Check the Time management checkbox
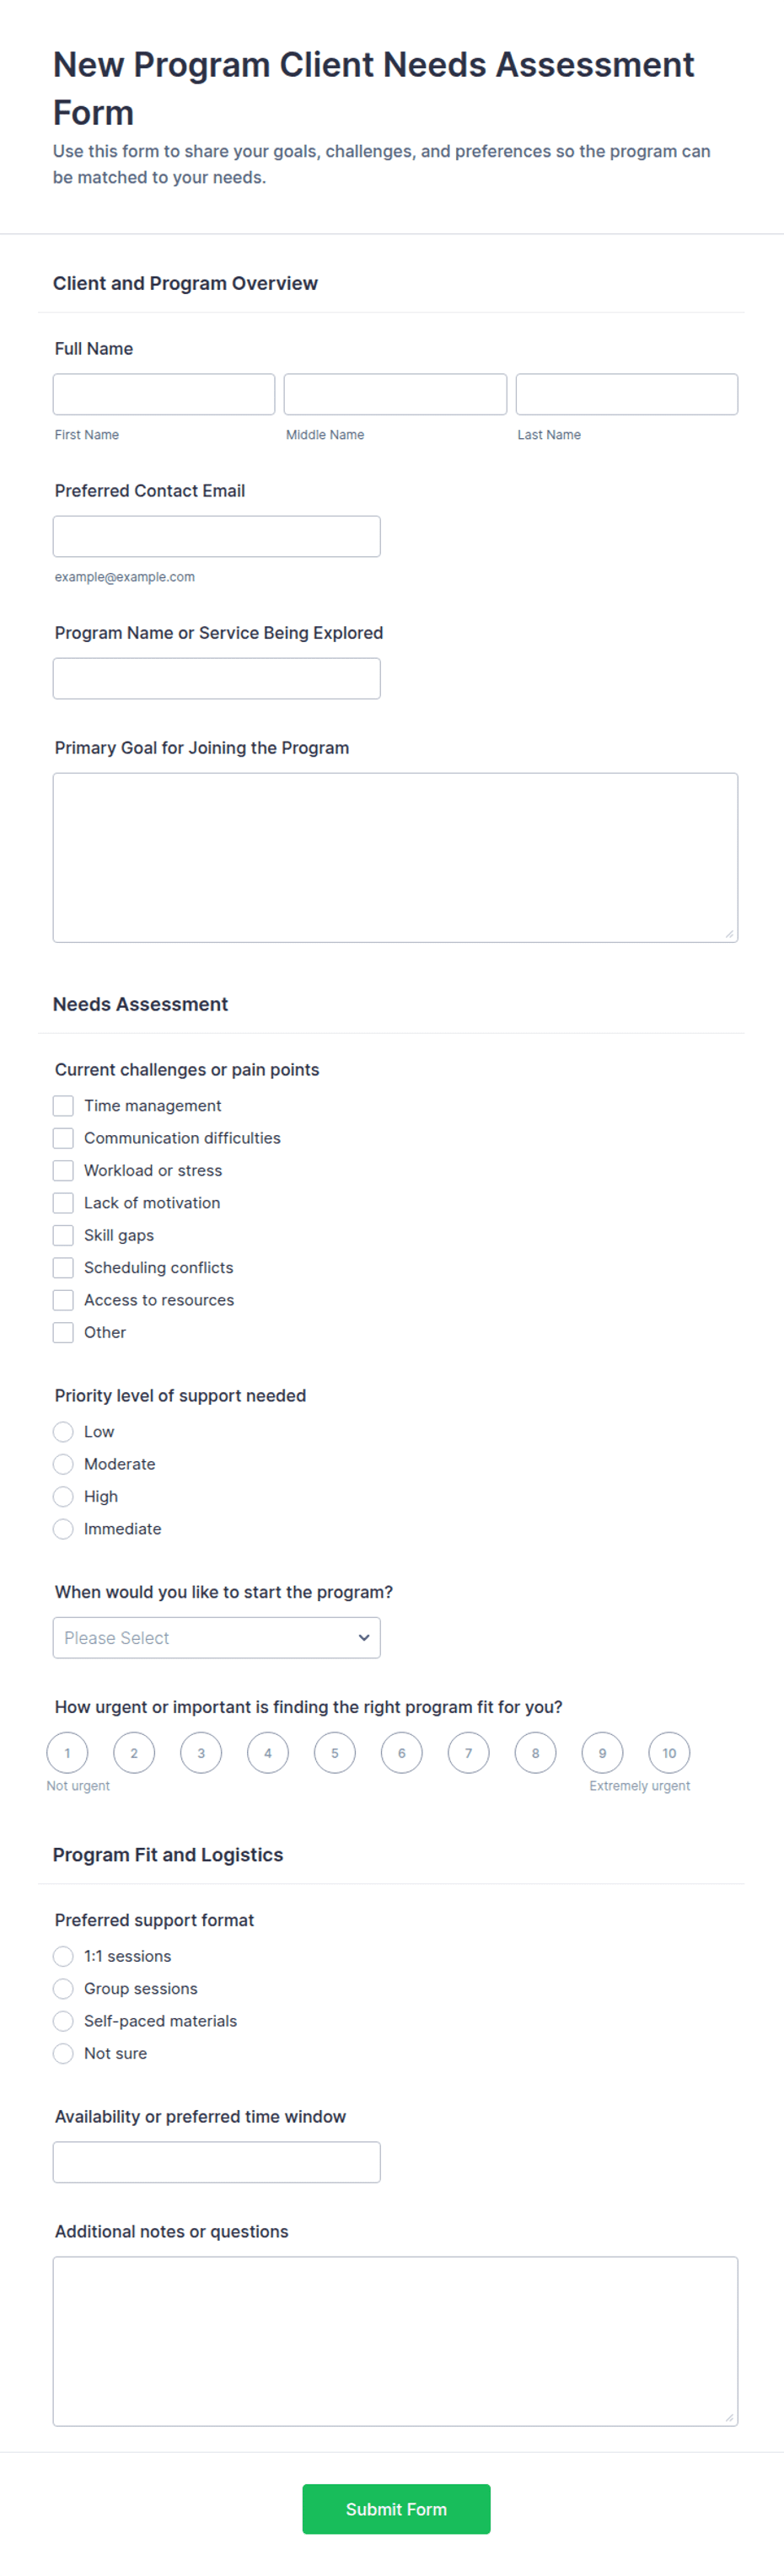Viewport: 784px width, 2576px height. pyautogui.click(x=63, y=1105)
